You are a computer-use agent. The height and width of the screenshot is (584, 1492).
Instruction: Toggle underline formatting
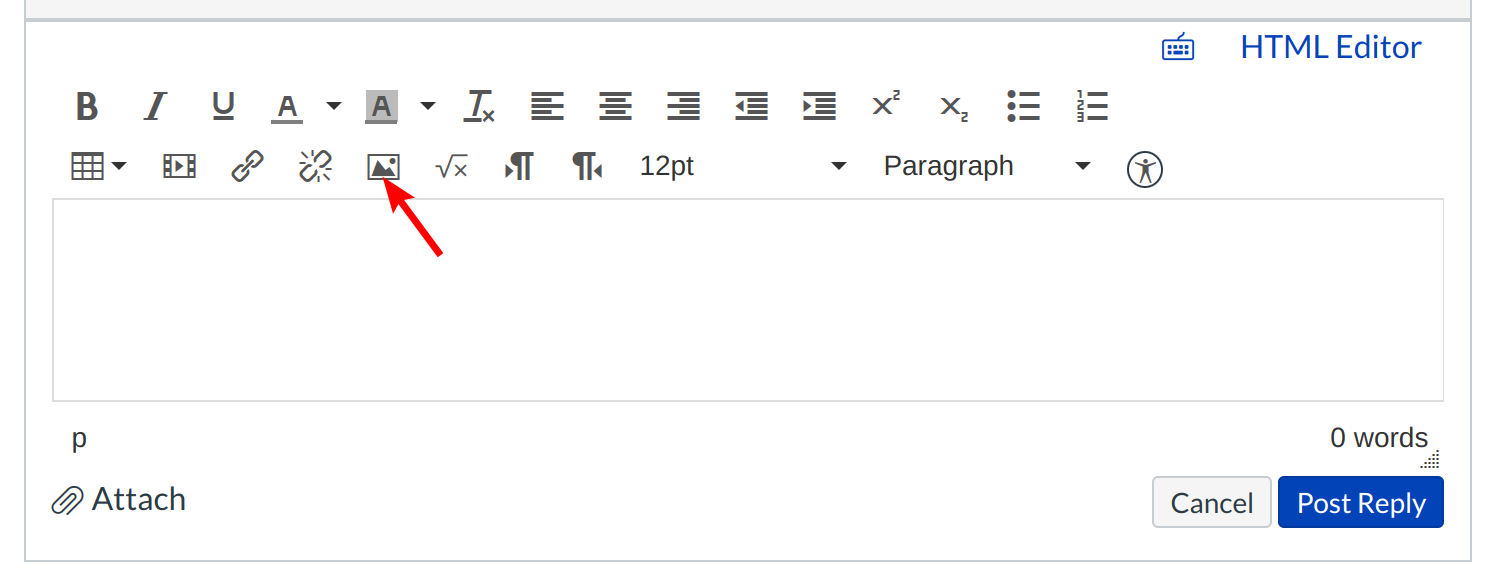[x=223, y=106]
